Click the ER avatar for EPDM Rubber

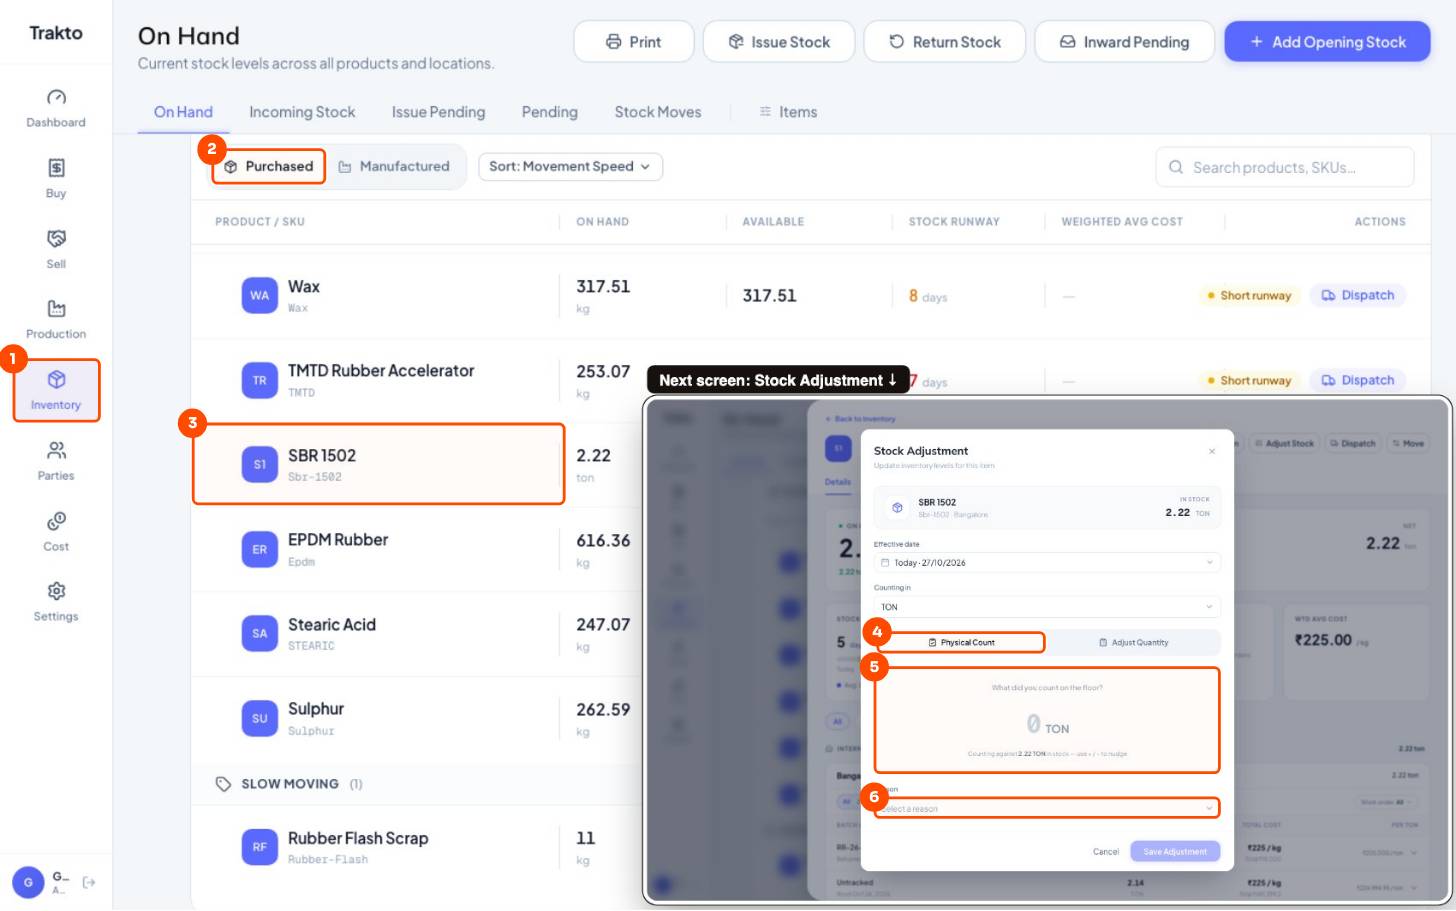point(260,550)
